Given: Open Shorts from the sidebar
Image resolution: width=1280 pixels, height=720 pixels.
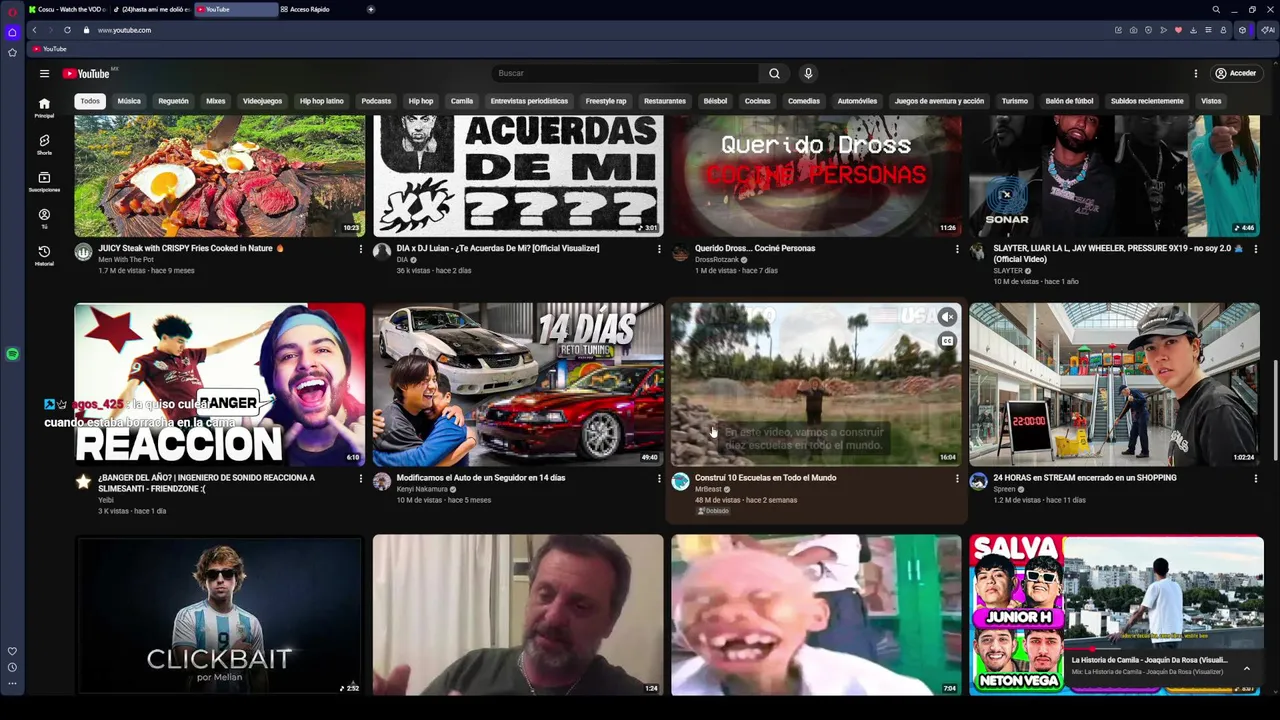Looking at the screenshot, I should pyautogui.click(x=44, y=144).
